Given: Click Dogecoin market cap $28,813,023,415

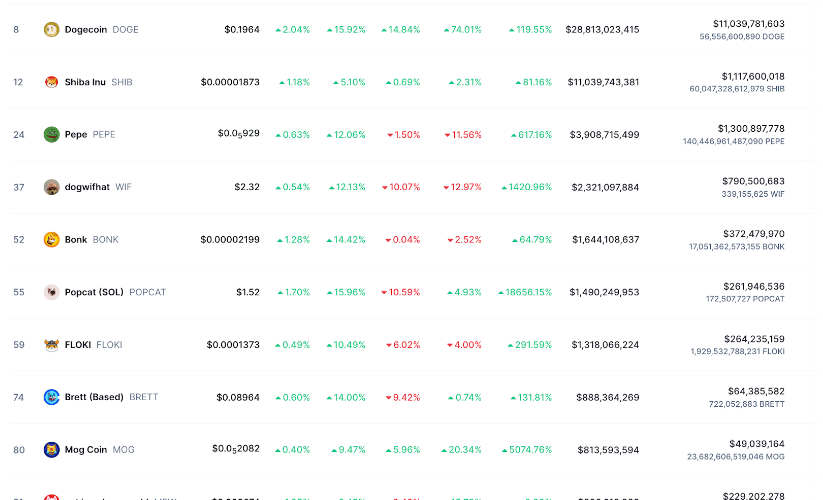Looking at the screenshot, I should click(x=602, y=30).
